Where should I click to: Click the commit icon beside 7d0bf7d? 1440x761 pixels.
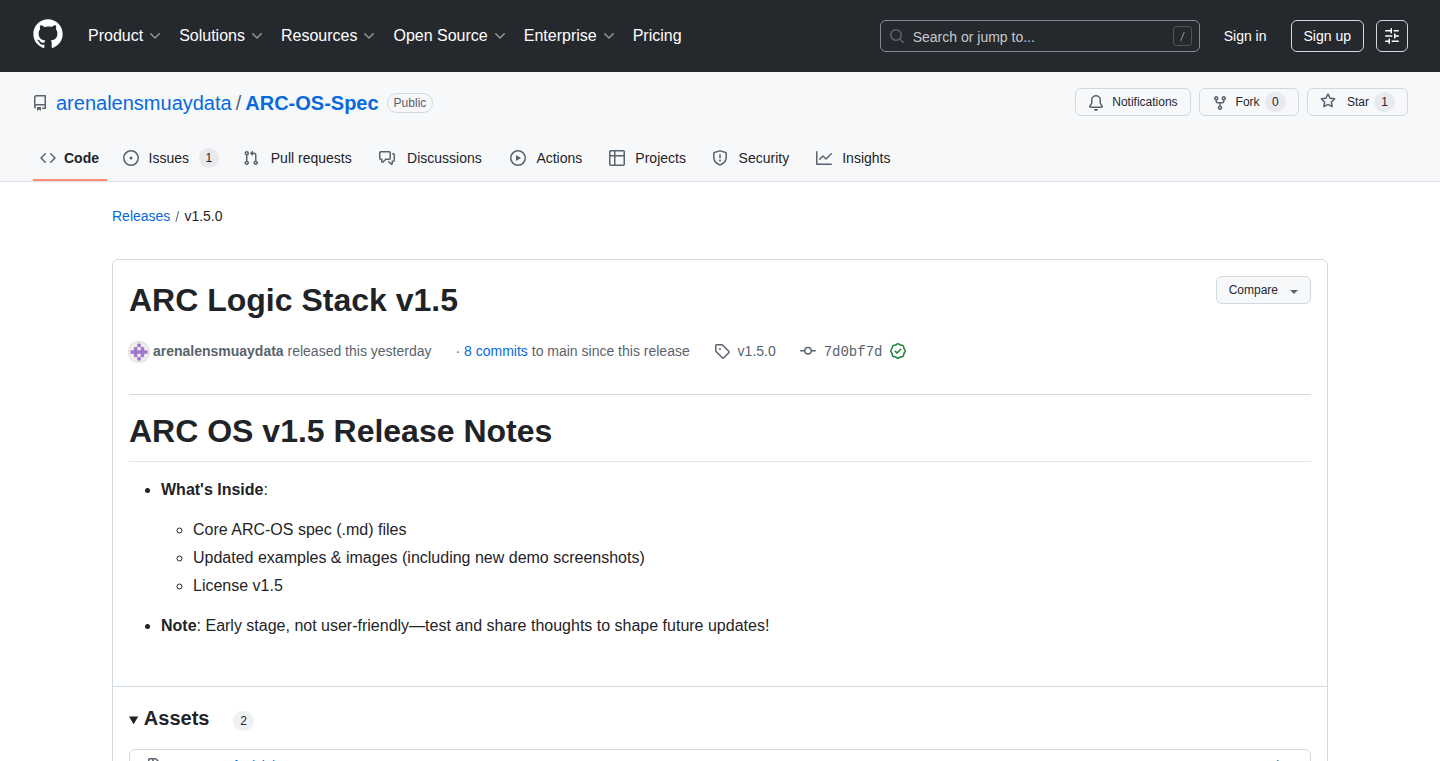[x=808, y=351]
